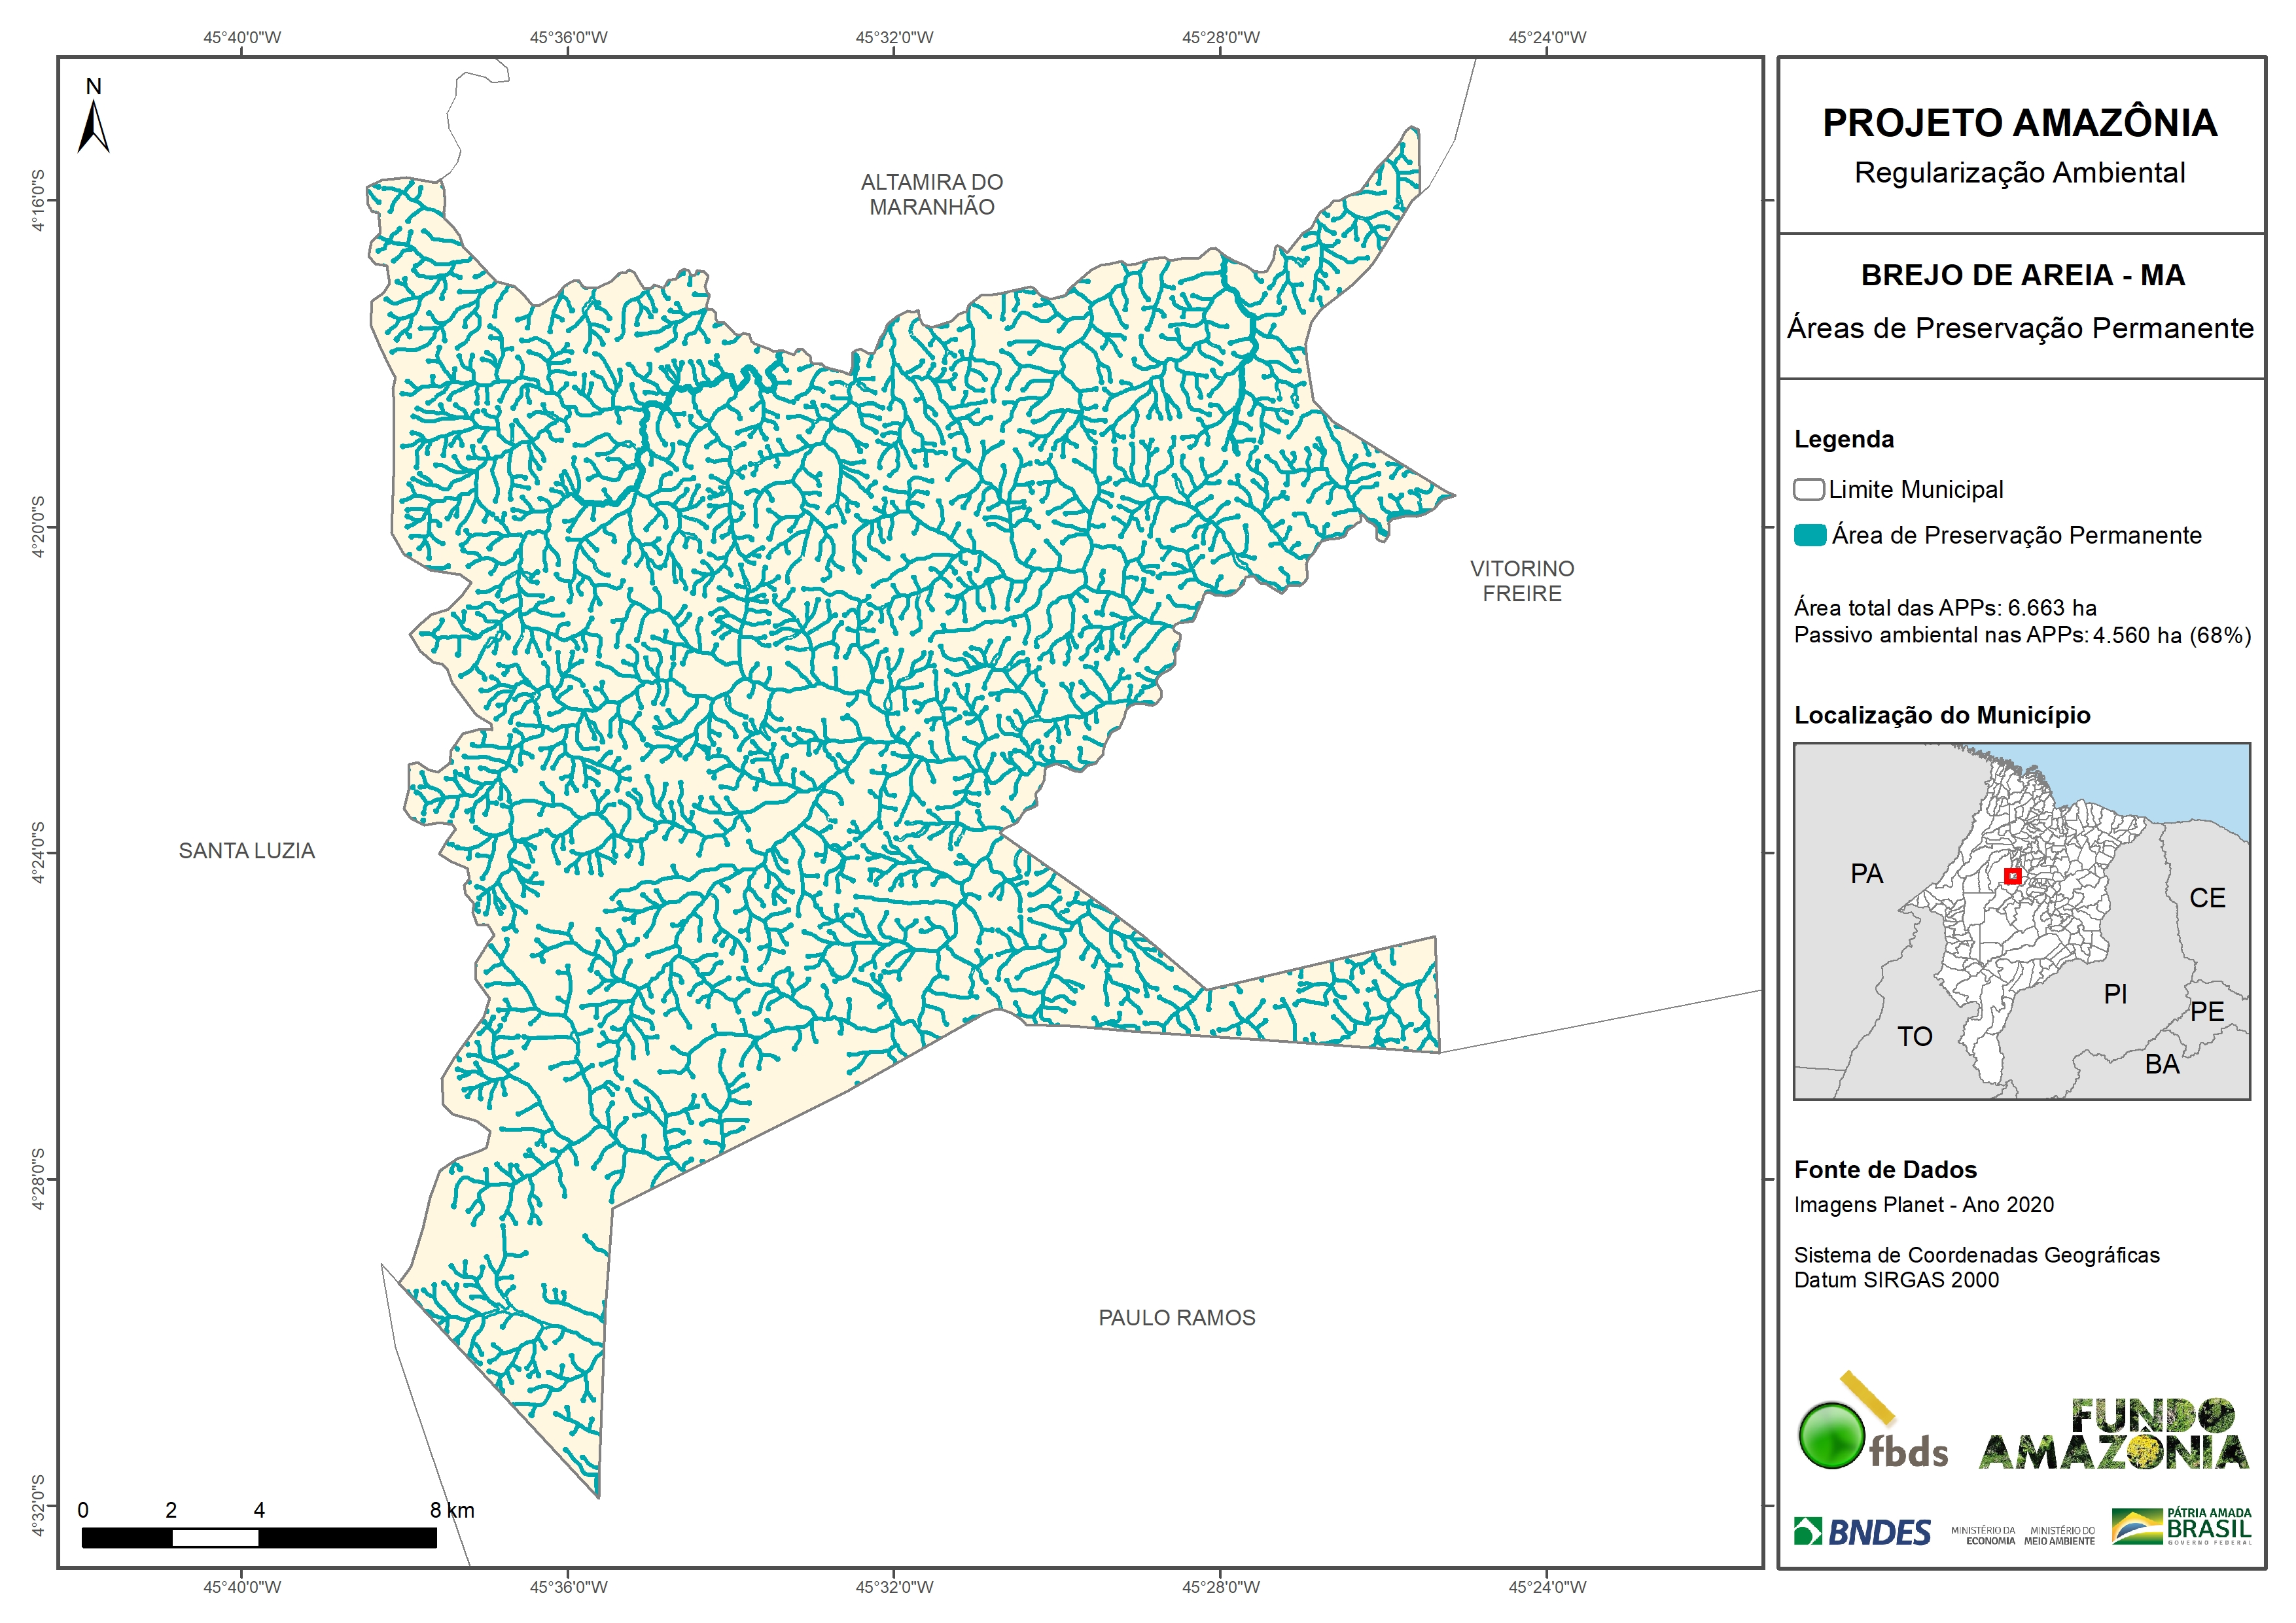2296x1623 pixels.
Task: Click the Ministério do Meio Ambiente logo
Action: (x=2059, y=1536)
